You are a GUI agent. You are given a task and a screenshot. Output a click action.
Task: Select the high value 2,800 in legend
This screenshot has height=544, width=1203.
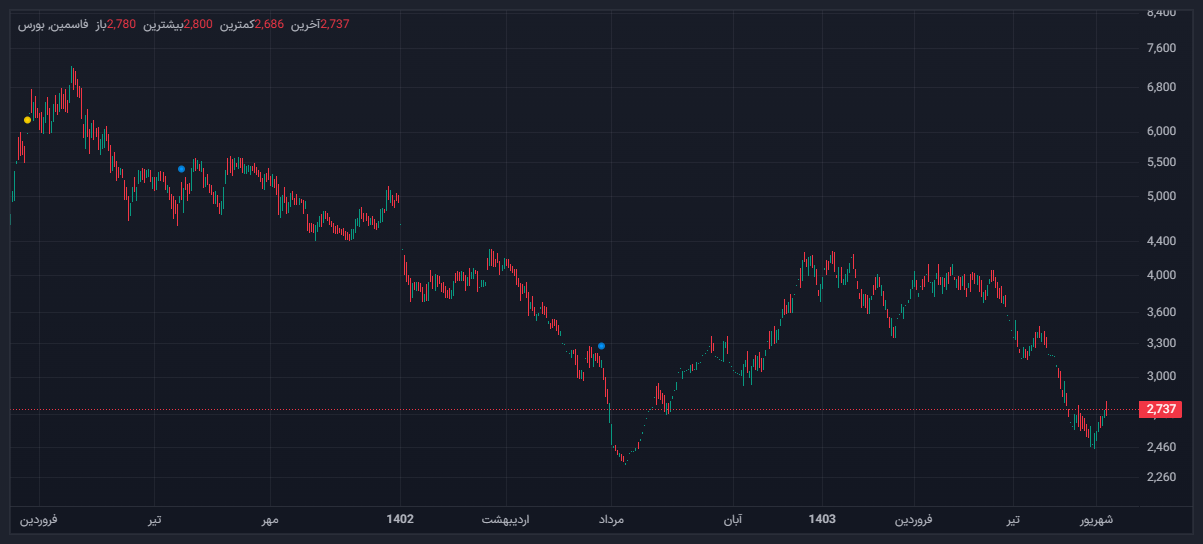tap(198, 24)
